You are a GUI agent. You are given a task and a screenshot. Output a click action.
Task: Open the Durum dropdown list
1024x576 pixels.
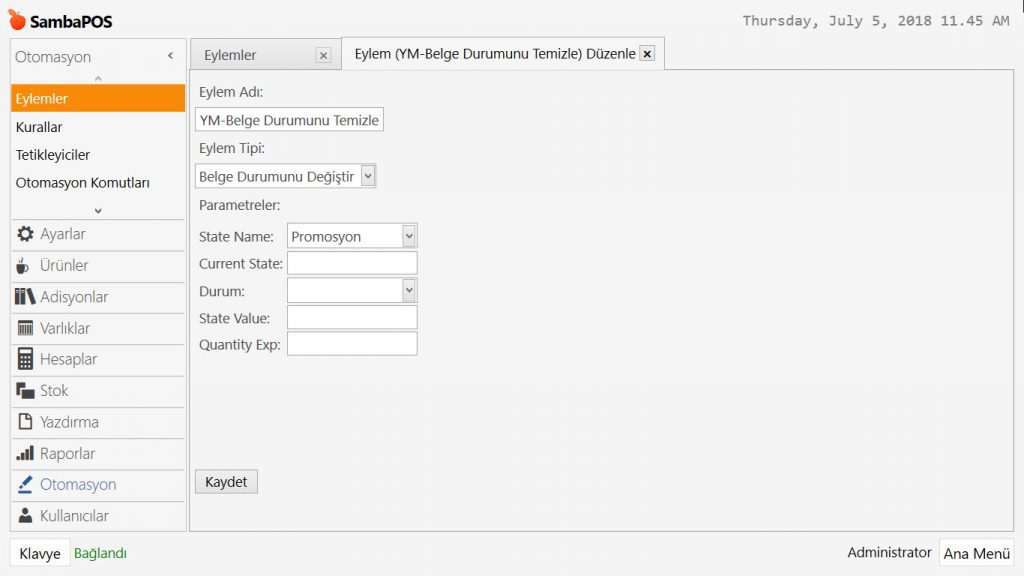408,290
